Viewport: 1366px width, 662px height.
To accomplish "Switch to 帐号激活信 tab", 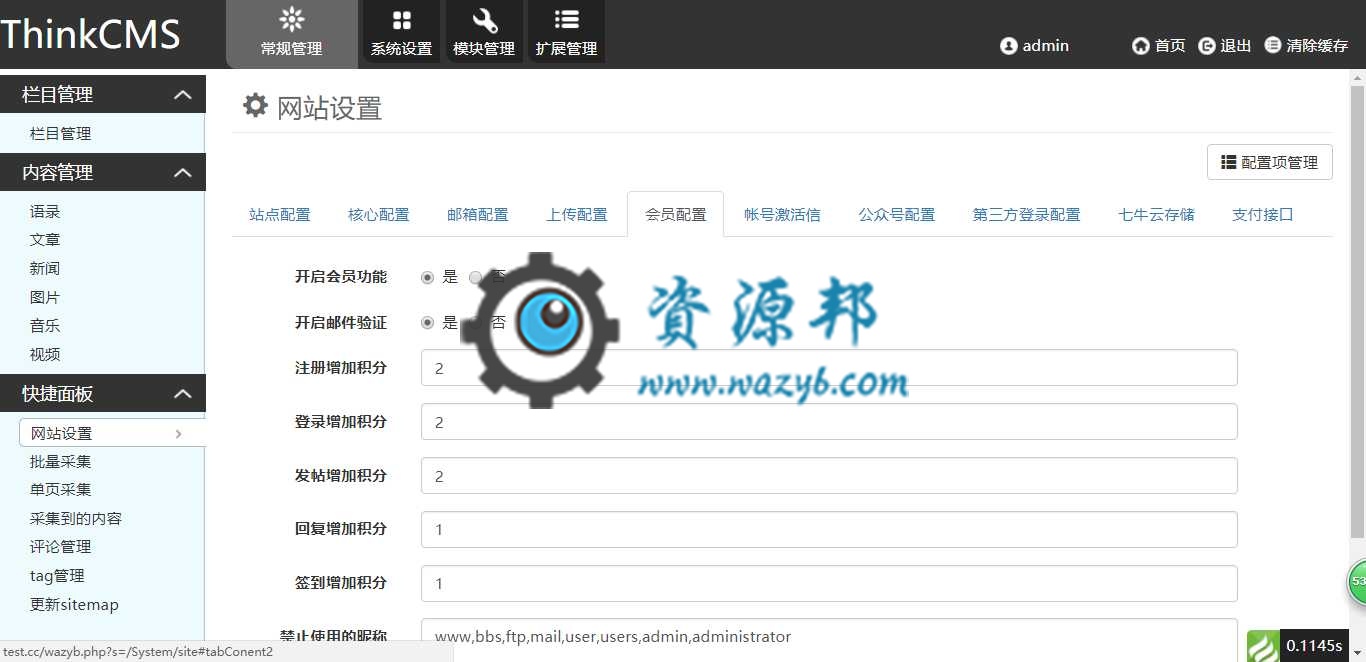I will [x=782, y=214].
